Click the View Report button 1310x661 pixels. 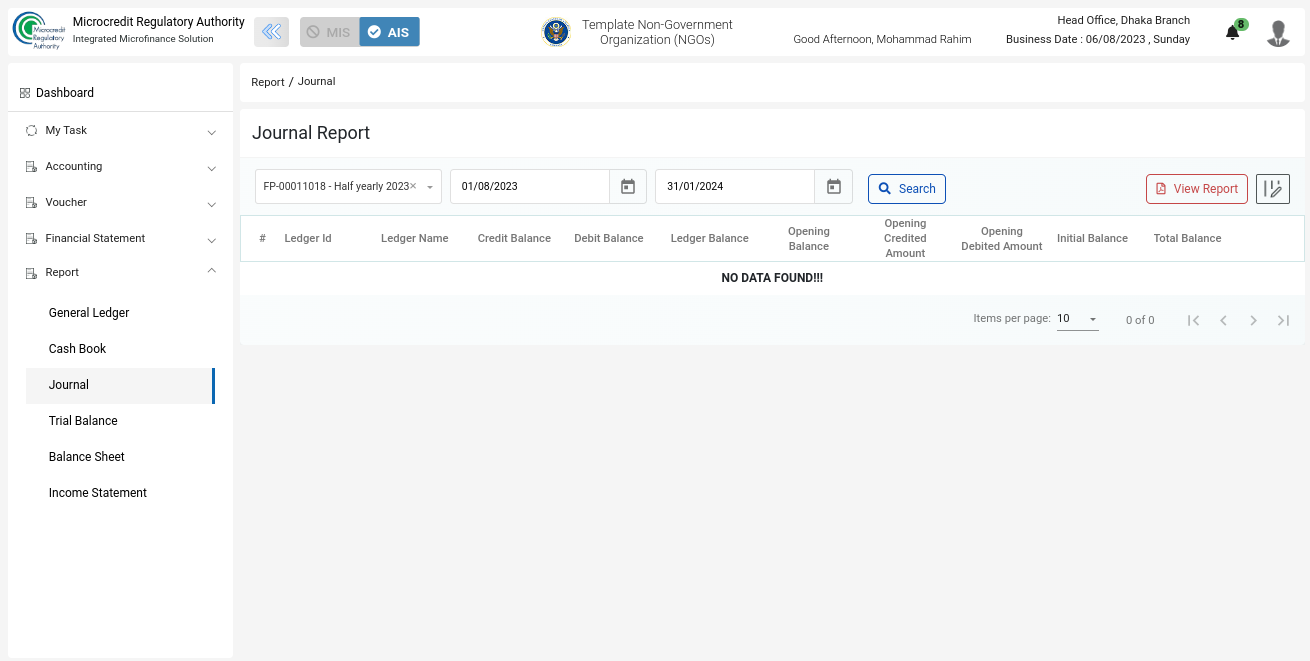click(1196, 189)
